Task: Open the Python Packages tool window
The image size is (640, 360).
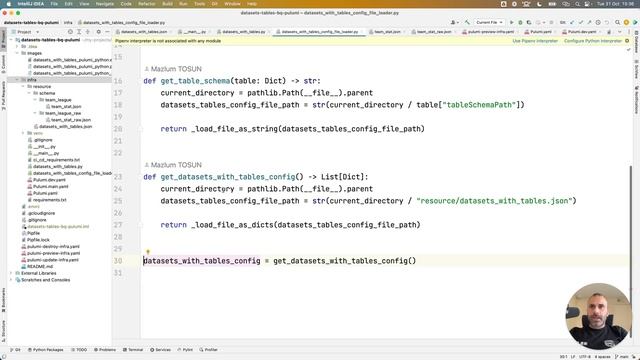Action: click(46, 350)
